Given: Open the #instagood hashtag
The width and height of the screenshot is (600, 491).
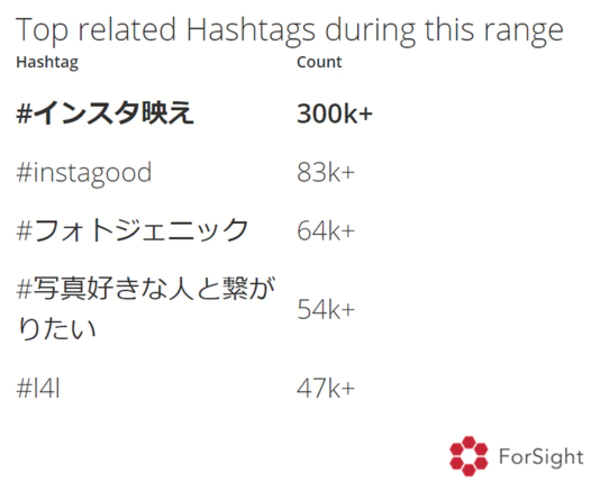Looking at the screenshot, I should tap(84, 173).
